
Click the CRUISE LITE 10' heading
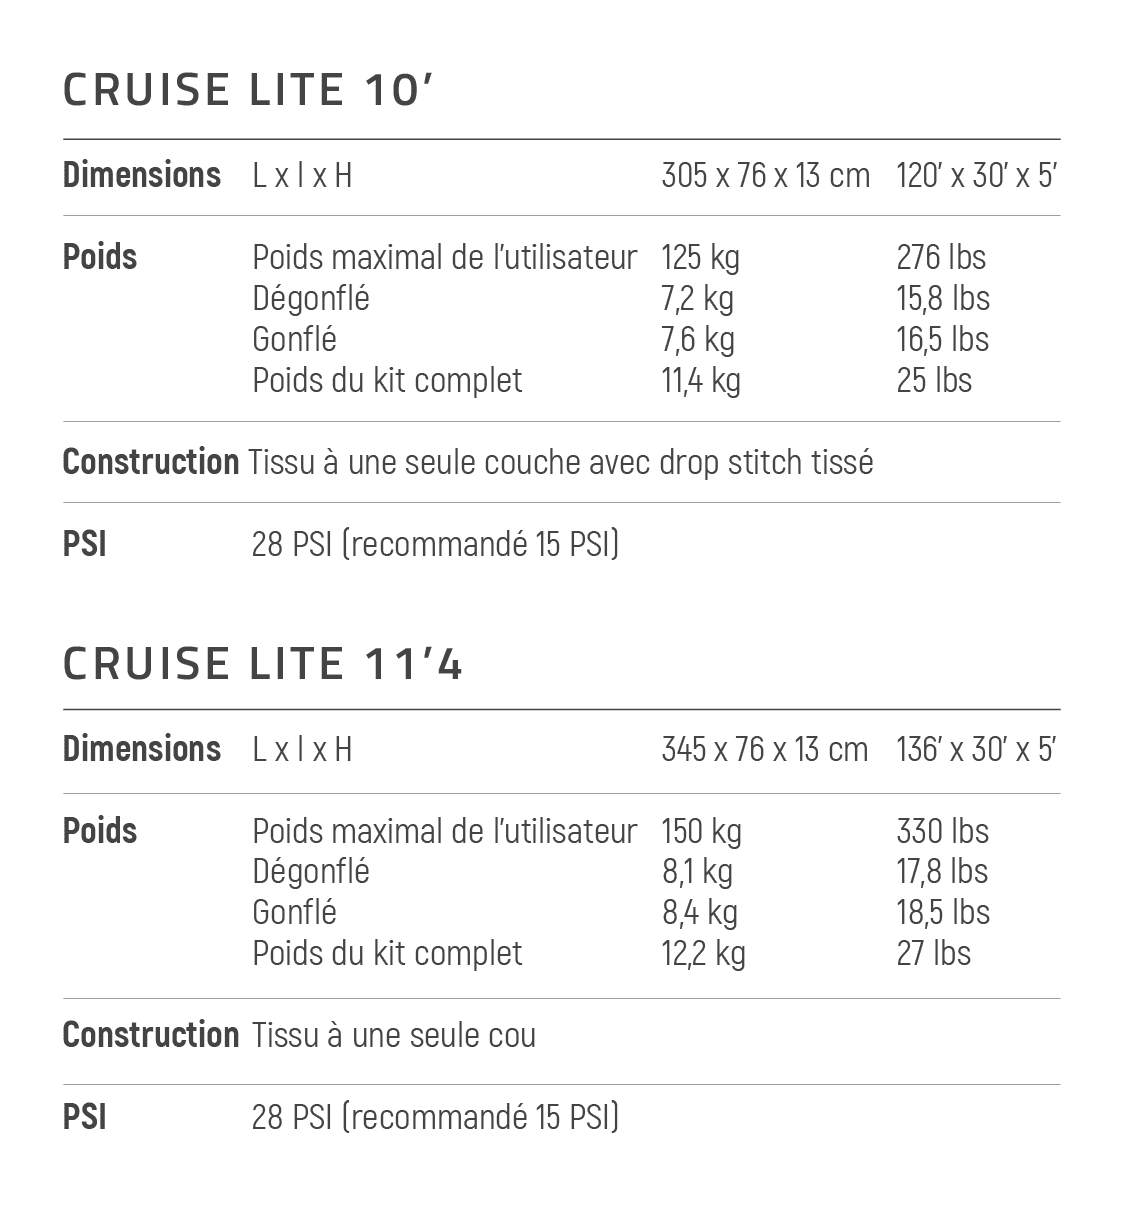click(248, 90)
